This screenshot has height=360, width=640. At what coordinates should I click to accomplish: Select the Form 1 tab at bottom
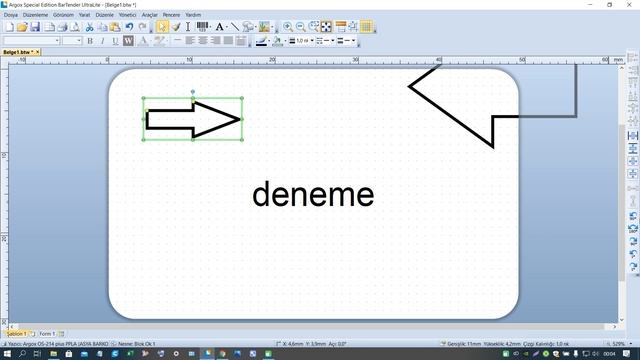tap(47, 334)
